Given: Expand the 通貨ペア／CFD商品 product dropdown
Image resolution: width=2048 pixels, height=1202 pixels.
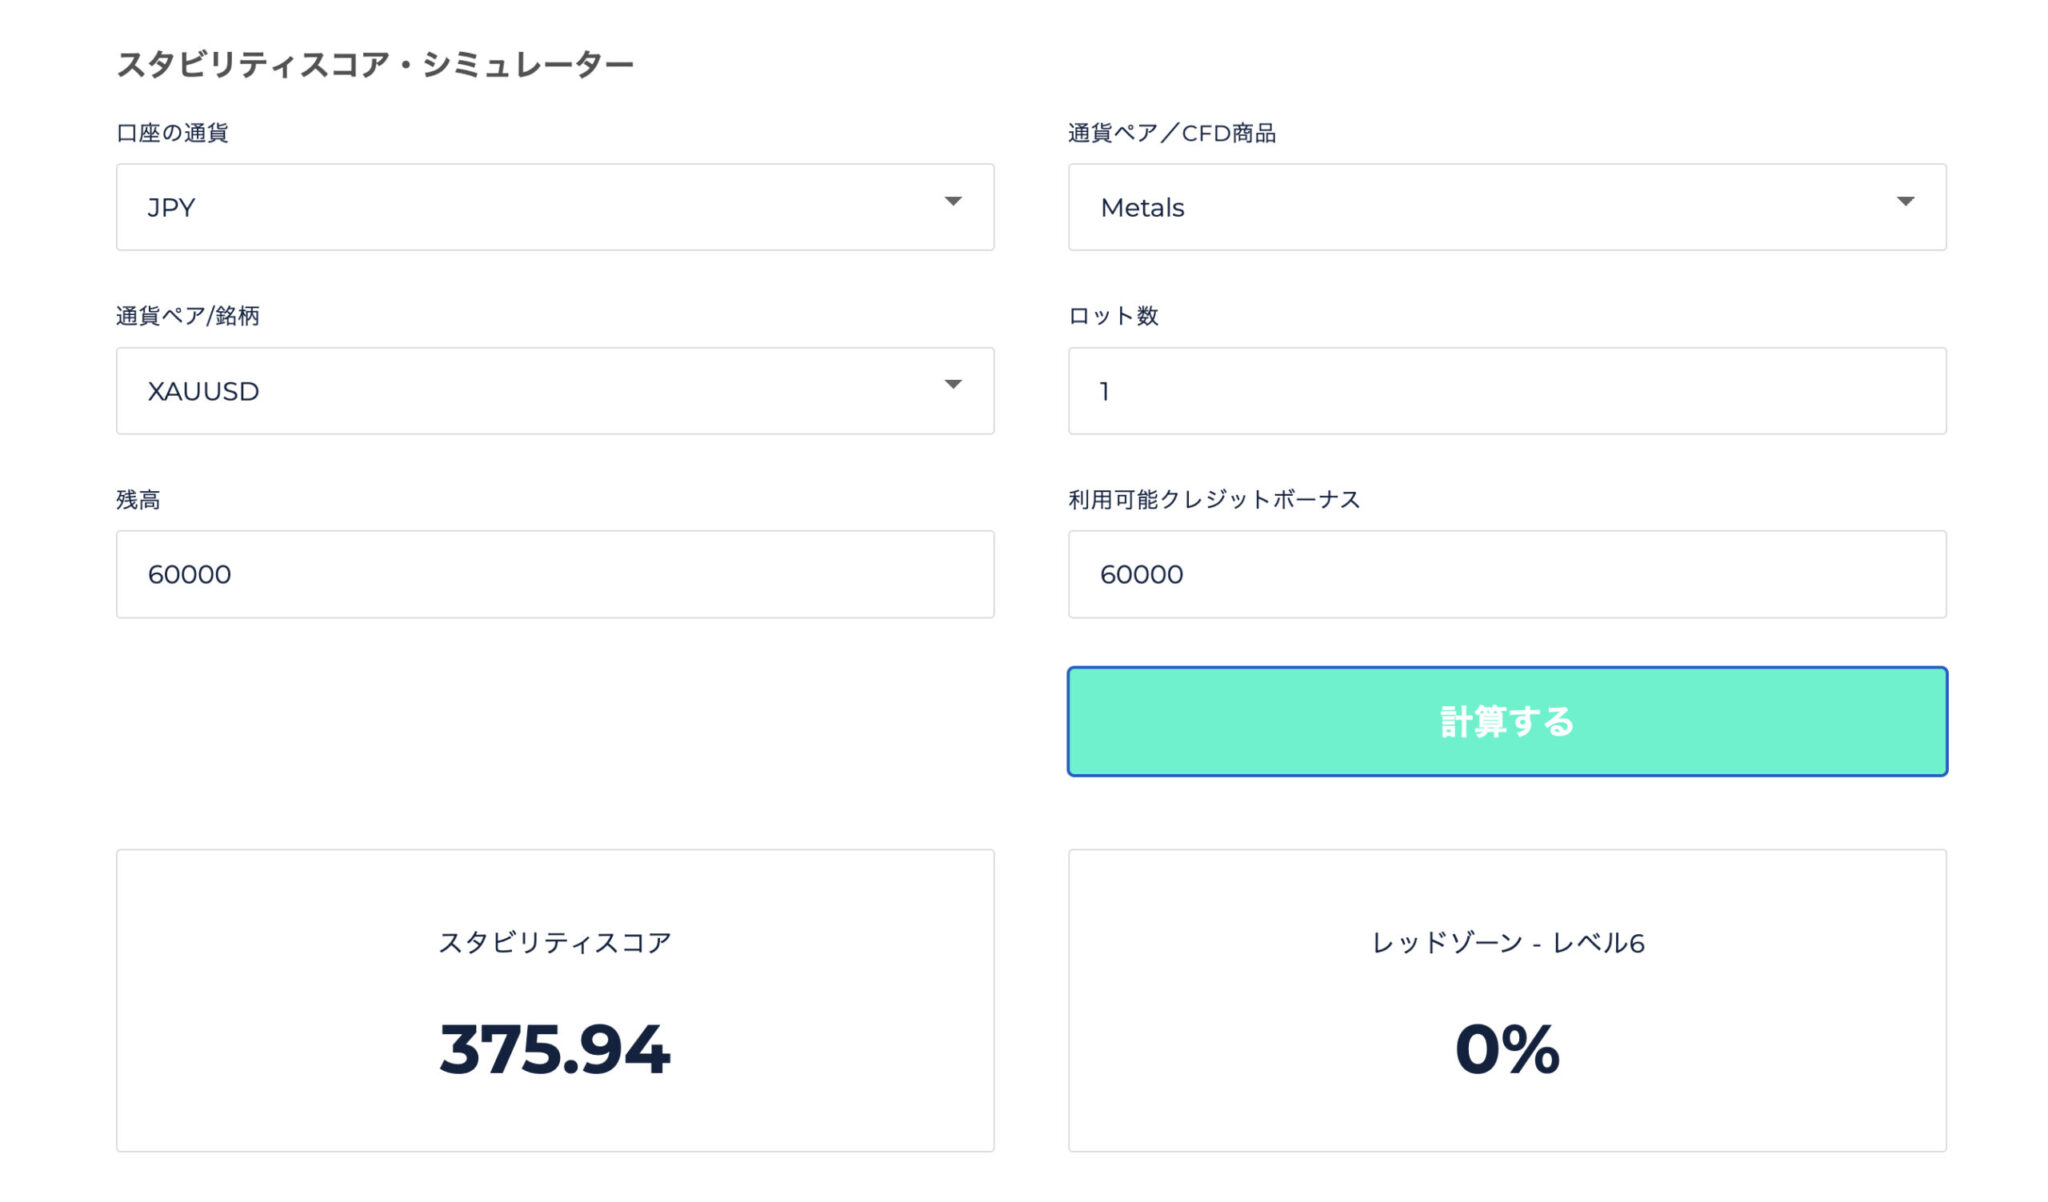Looking at the screenshot, I should 1507,207.
